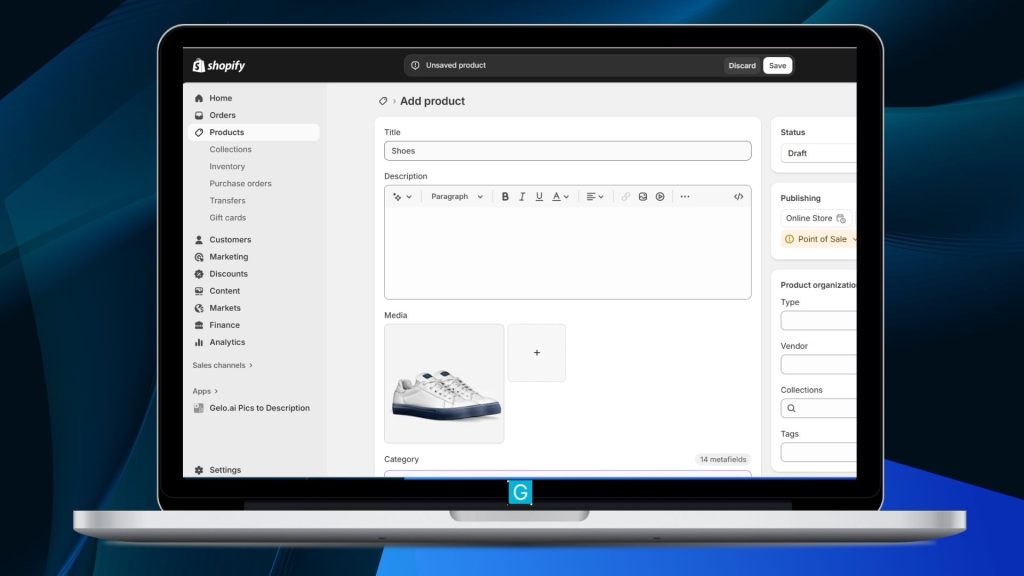
Task: Click the insert image icon in editor
Action: 643,197
